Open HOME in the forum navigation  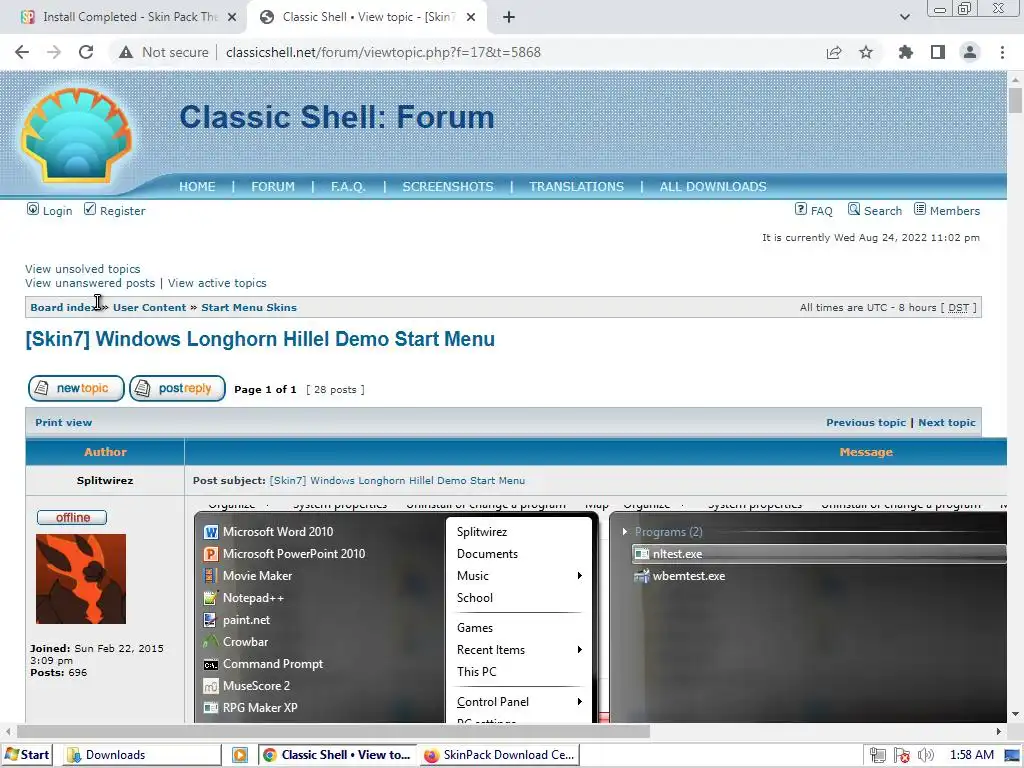(x=197, y=187)
